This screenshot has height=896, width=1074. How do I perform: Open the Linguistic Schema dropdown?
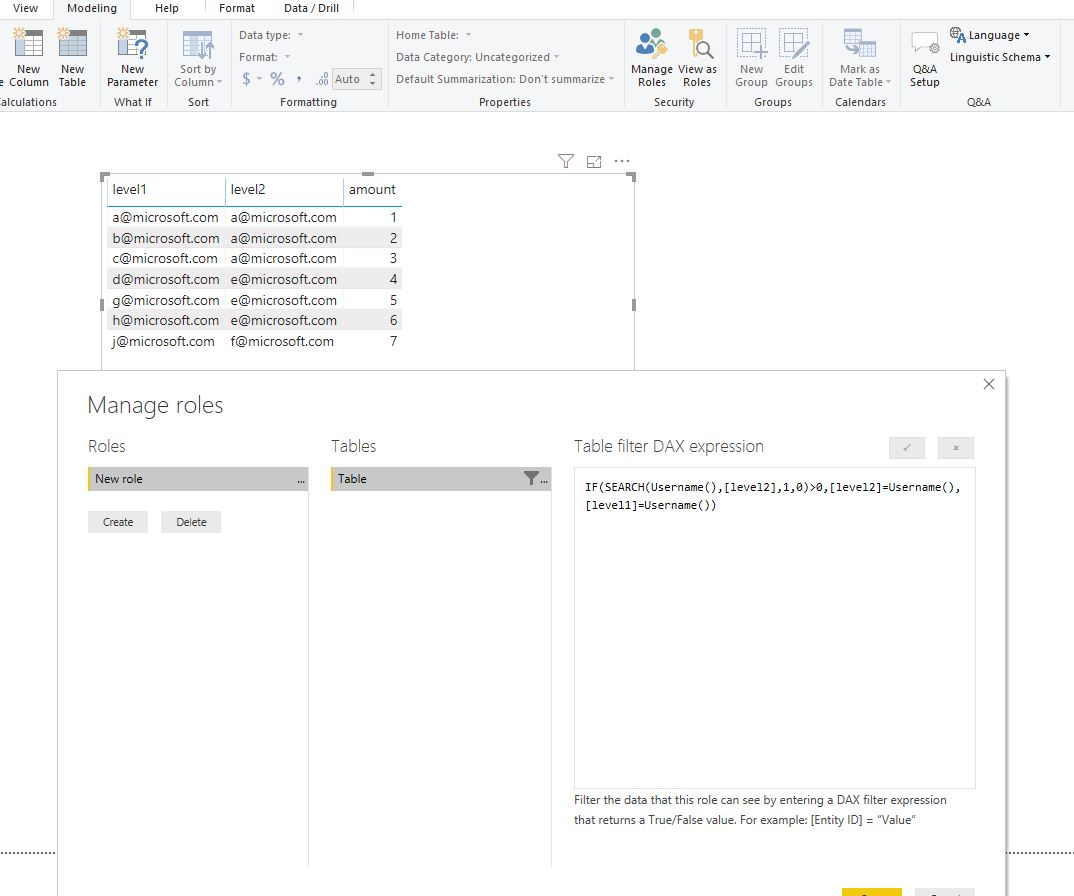click(999, 57)
